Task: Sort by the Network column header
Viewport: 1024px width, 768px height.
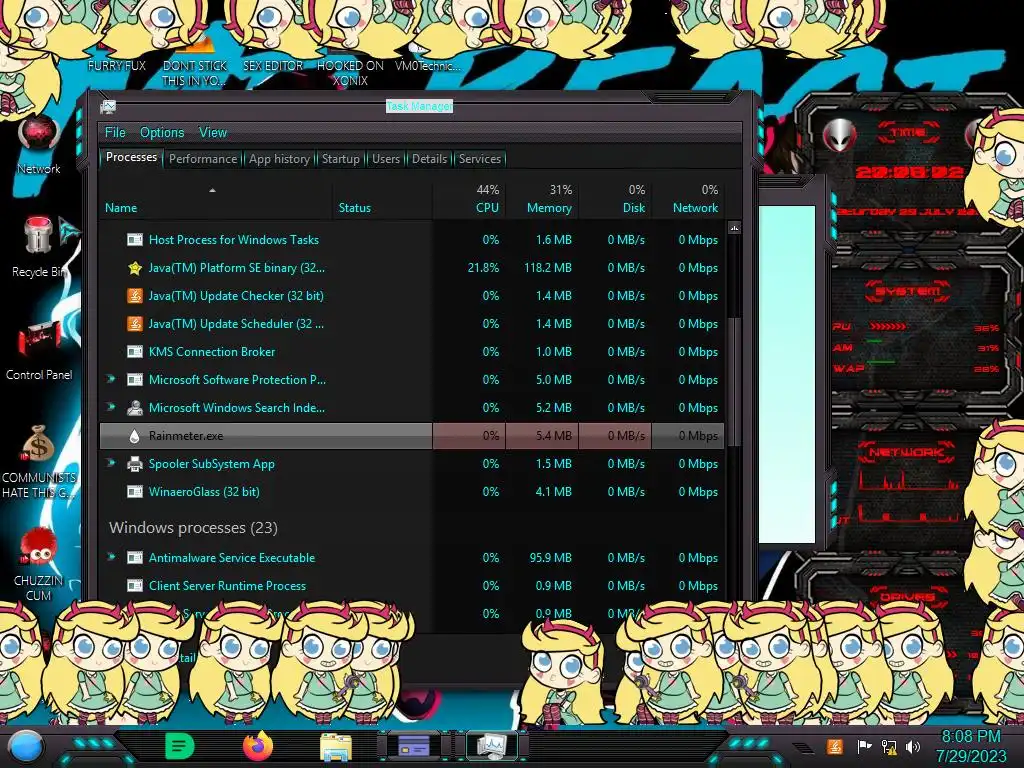Action: click(x=688, y=200)
